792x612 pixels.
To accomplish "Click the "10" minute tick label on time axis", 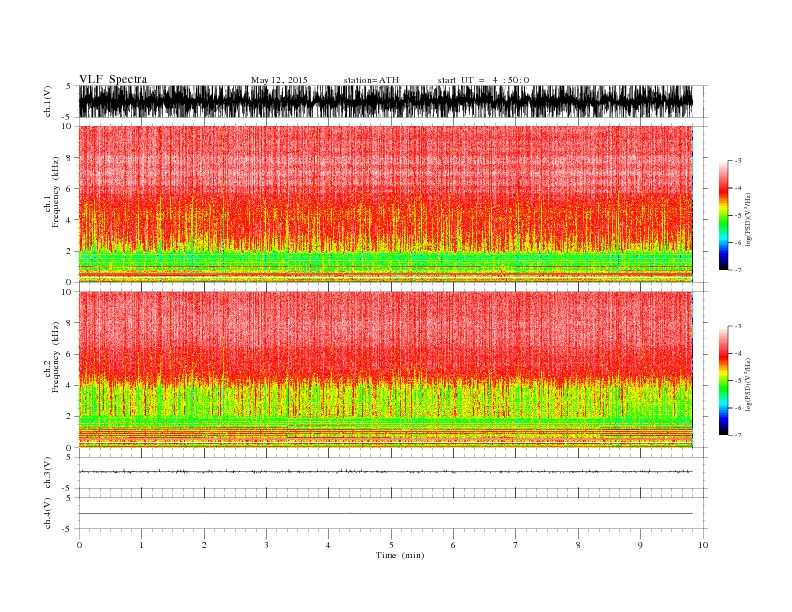I will [703, 545].
